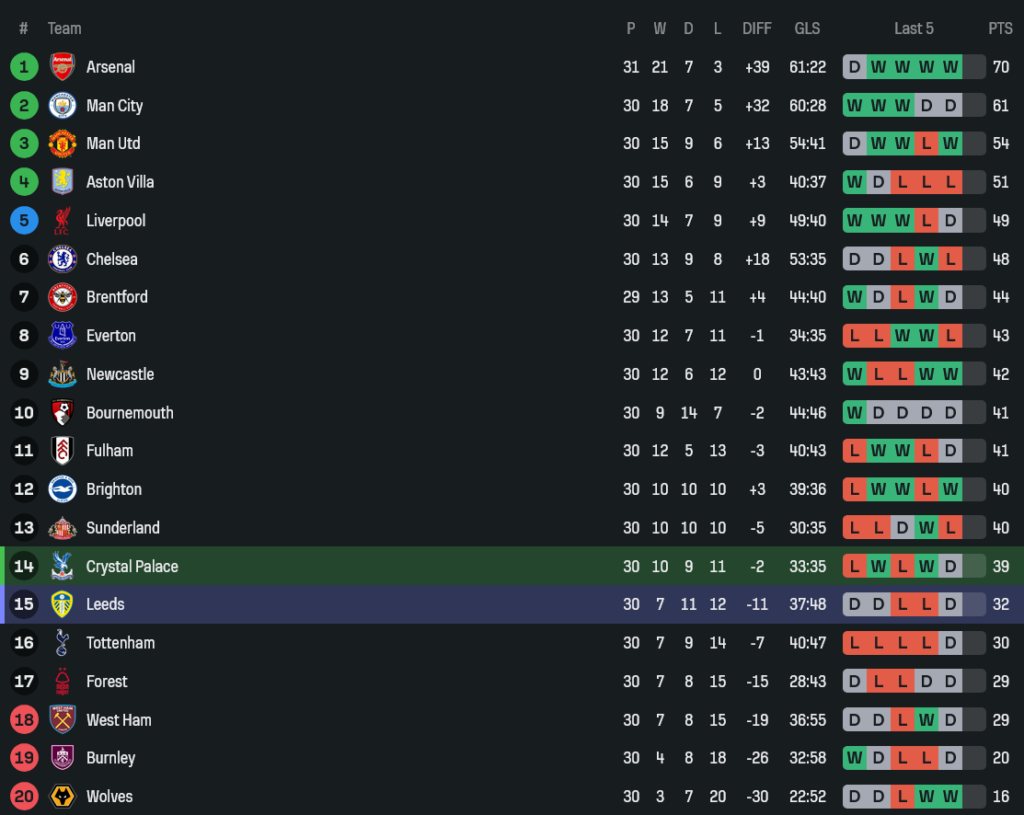
Task: Sort table by PTS column header
Action: pyautogui.click(x=1000, y=28)
